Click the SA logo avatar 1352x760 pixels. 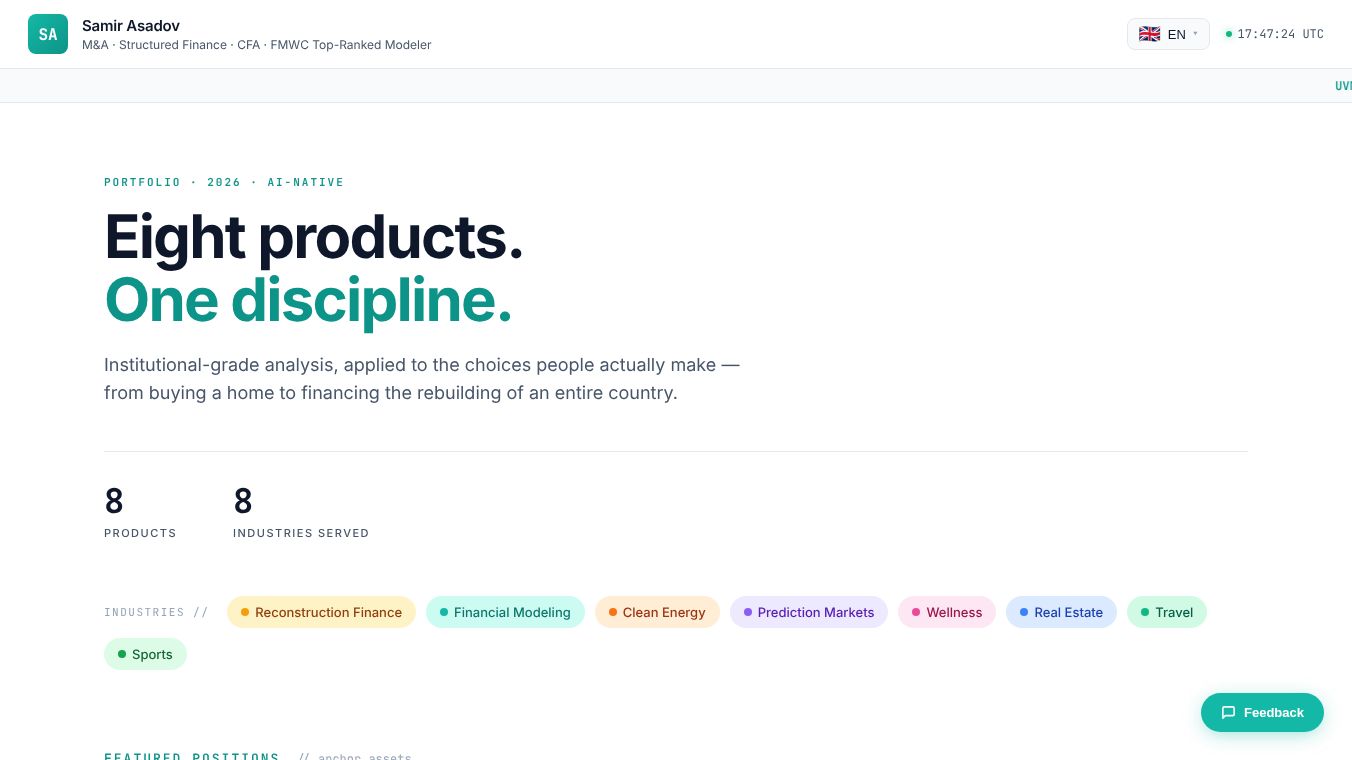coord(48,34)
